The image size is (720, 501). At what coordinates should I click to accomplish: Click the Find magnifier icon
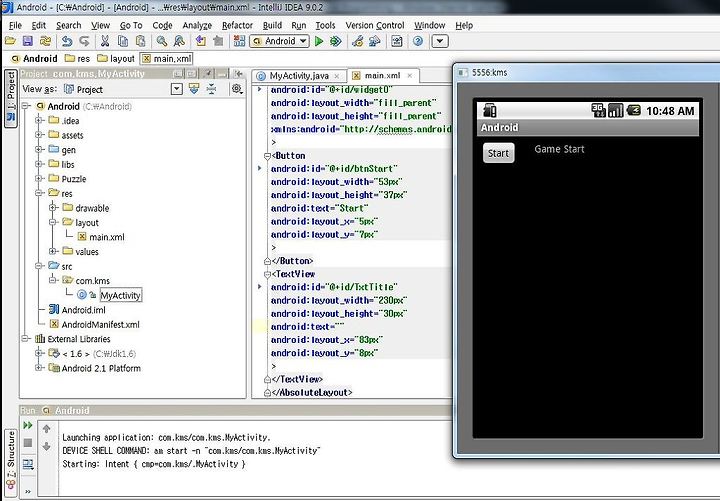162,41
